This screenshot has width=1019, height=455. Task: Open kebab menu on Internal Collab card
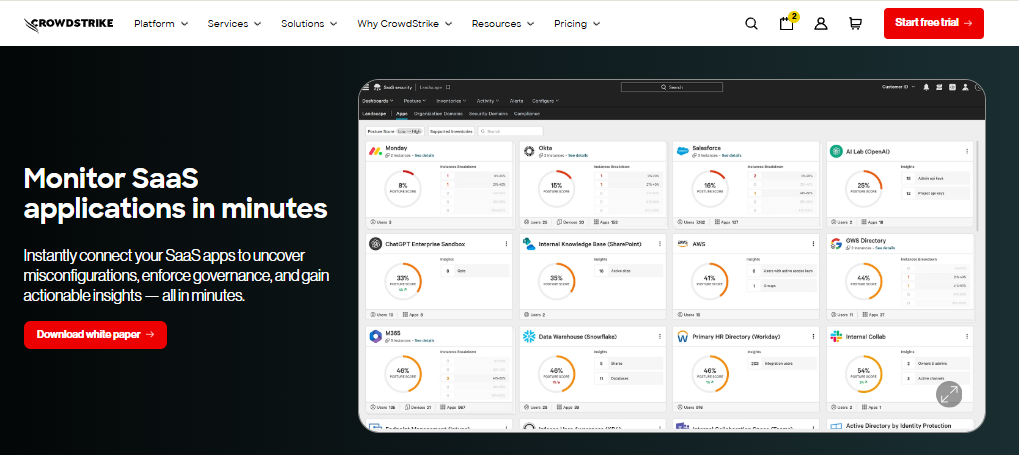(x=967, y=337)
